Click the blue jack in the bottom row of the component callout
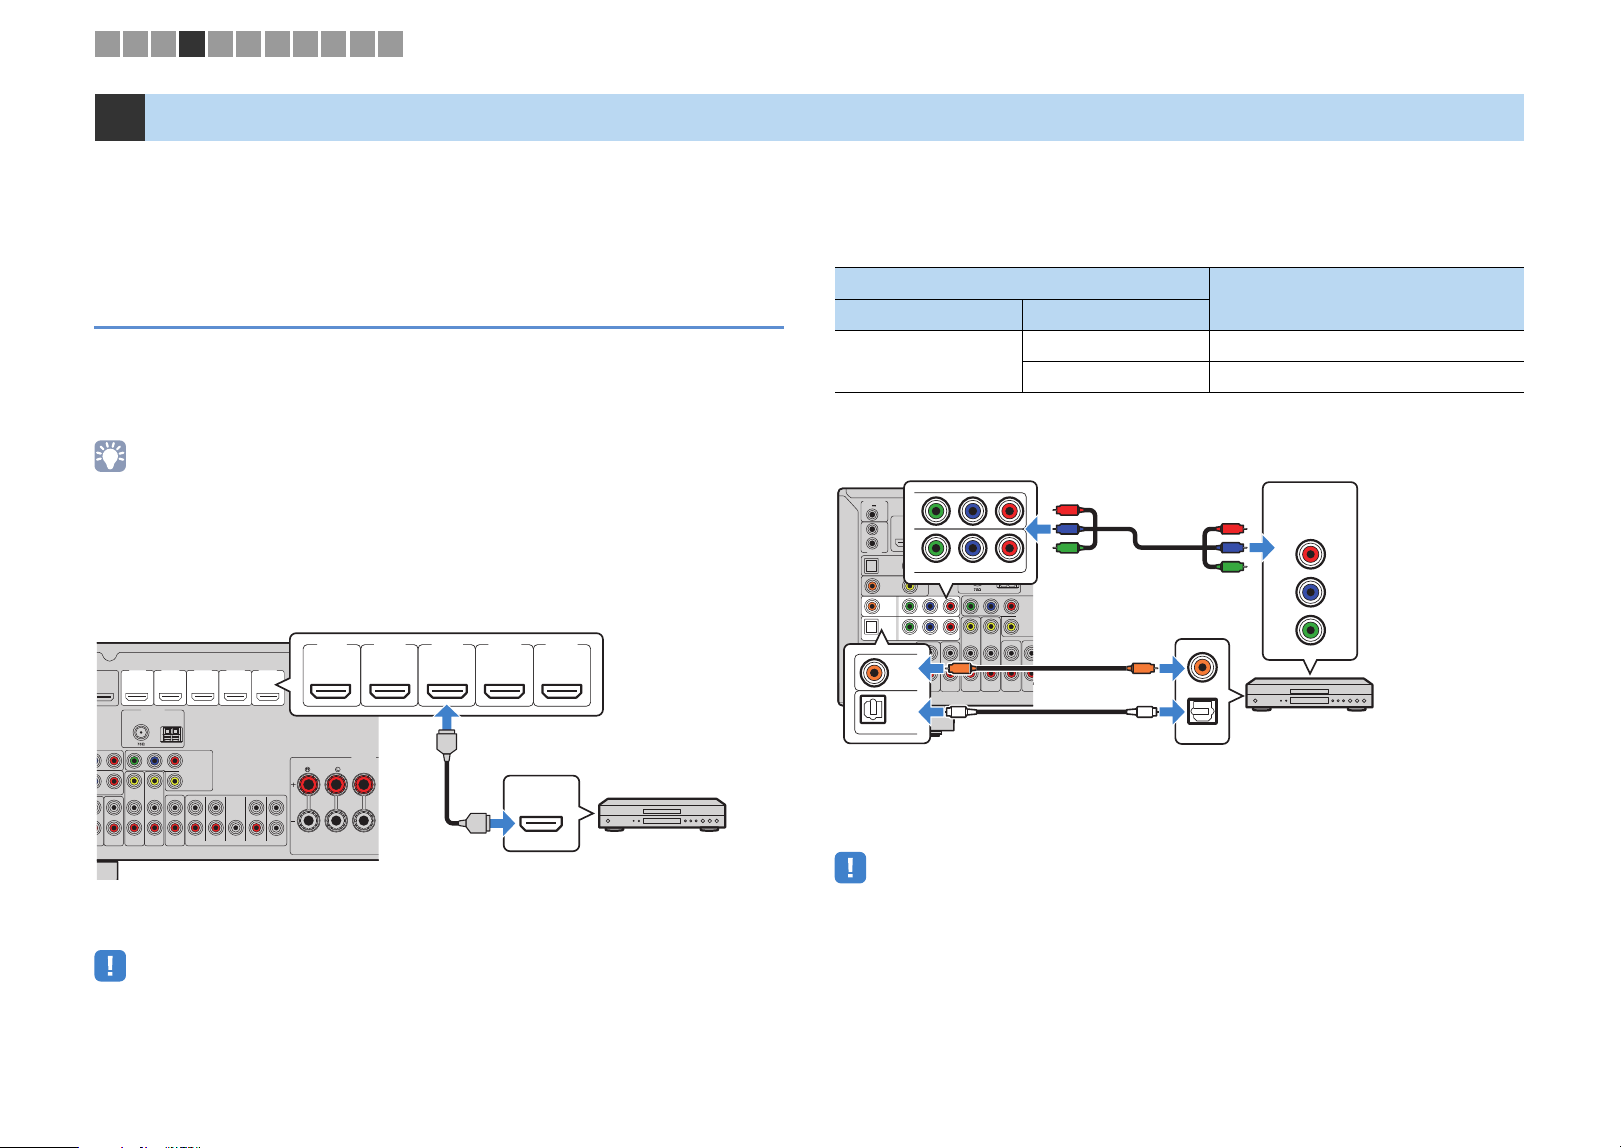This screenshot has height=1148, width=1621. [x=972, y=549]
